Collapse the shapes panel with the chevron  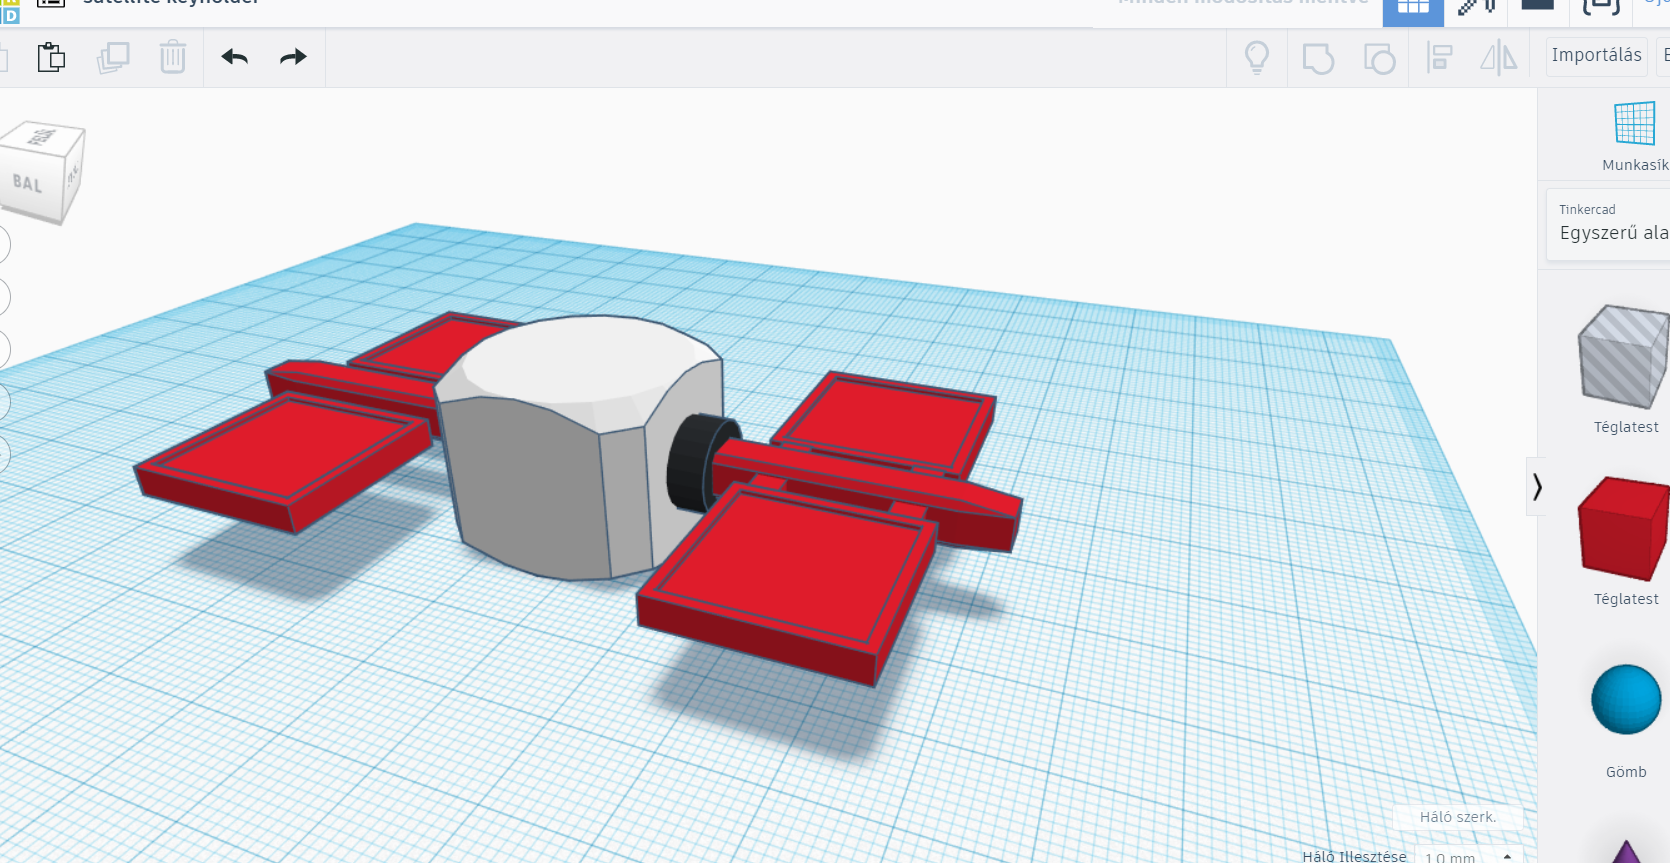coord(1537,487)
